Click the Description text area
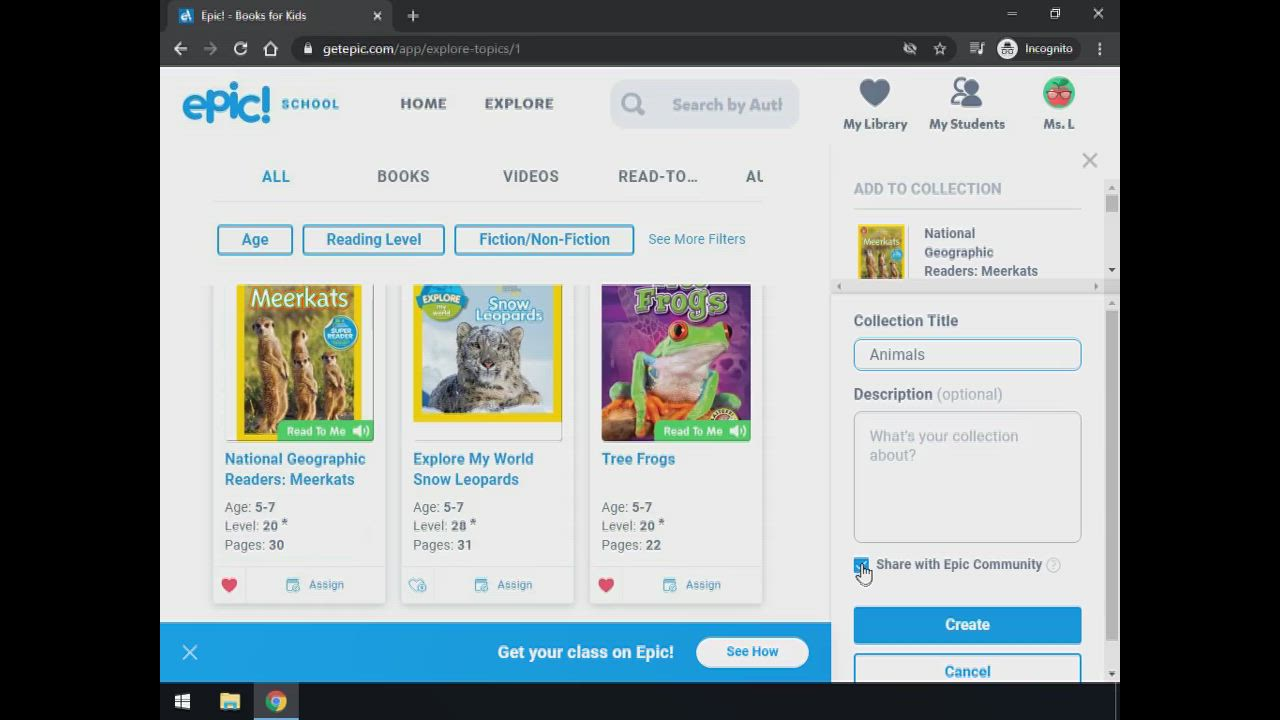The height and width of the screenshot is (720, 1280). click(x=967, y=477)
